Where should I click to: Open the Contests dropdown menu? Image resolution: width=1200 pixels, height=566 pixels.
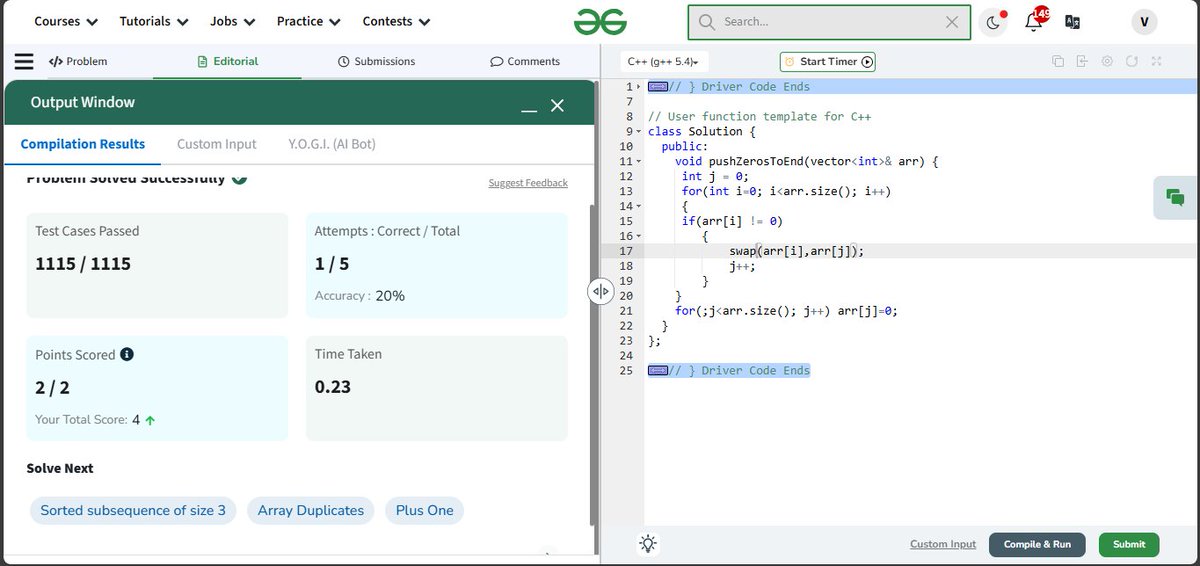tap(397, 21)
